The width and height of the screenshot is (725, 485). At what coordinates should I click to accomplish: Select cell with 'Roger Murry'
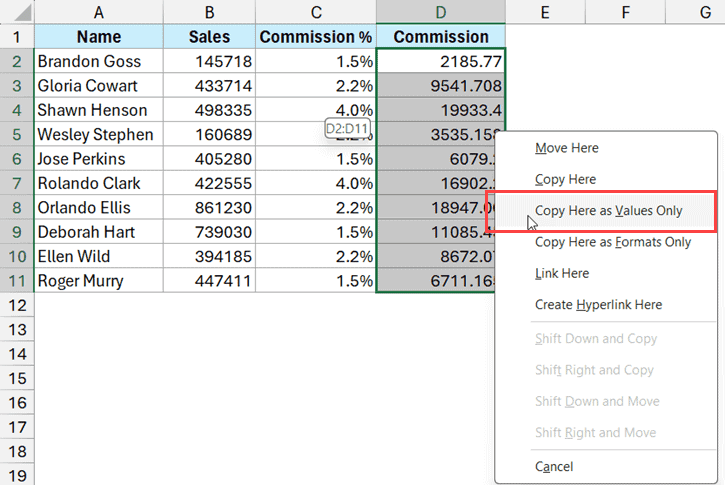98,281
